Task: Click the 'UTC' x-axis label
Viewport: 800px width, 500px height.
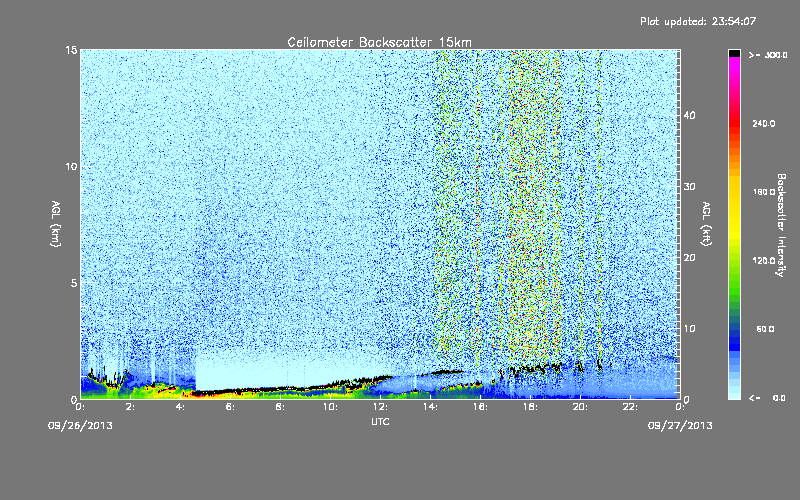Action: [380, 421]
